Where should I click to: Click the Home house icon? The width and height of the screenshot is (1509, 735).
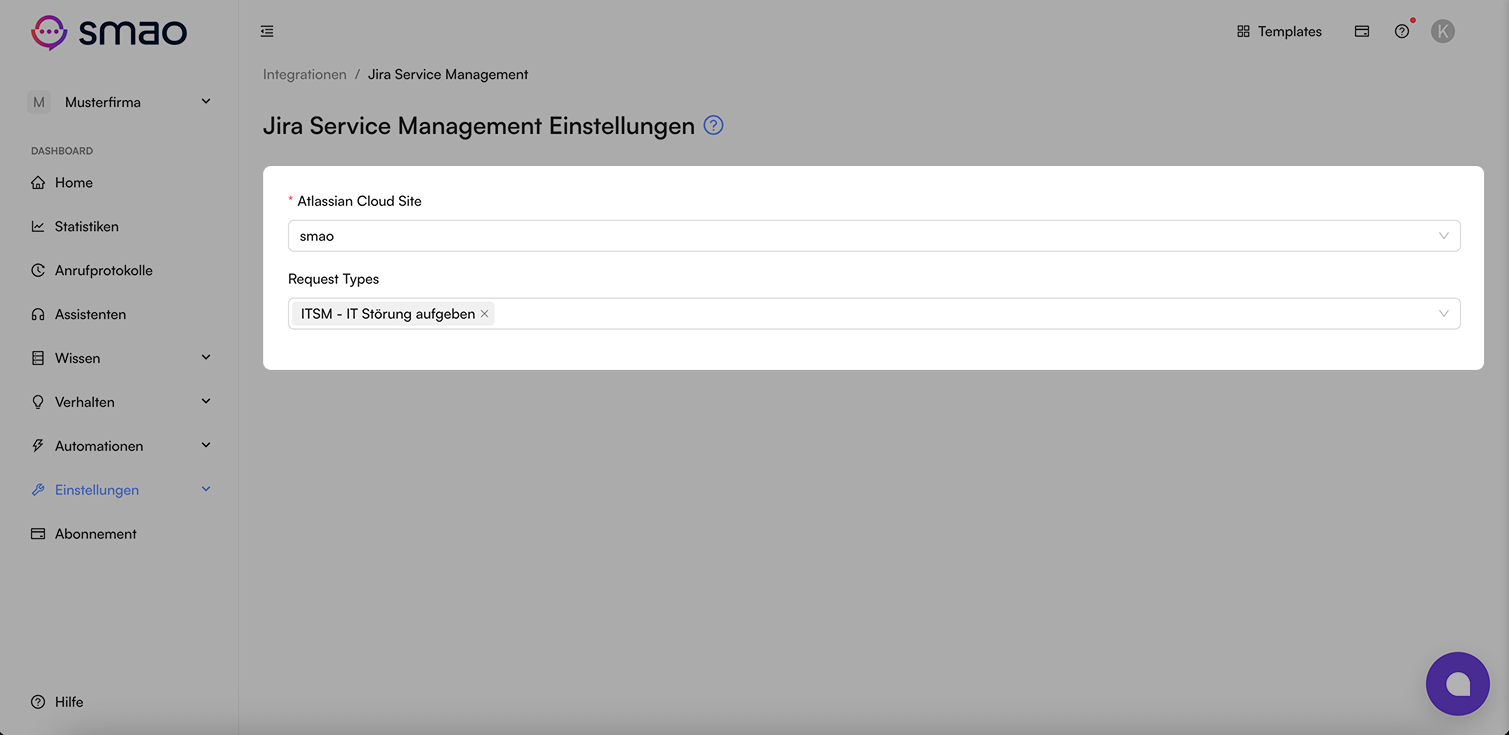tap(38, 183)
